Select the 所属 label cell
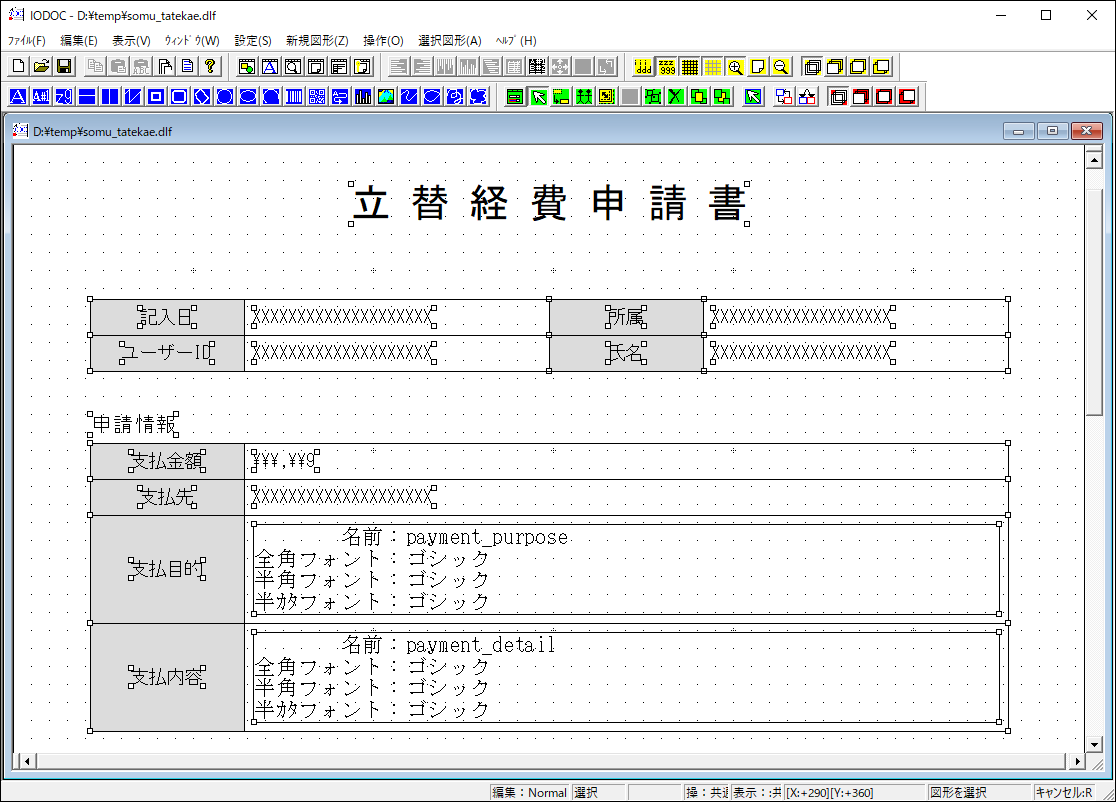1116x802 pixels. [626, 317]
